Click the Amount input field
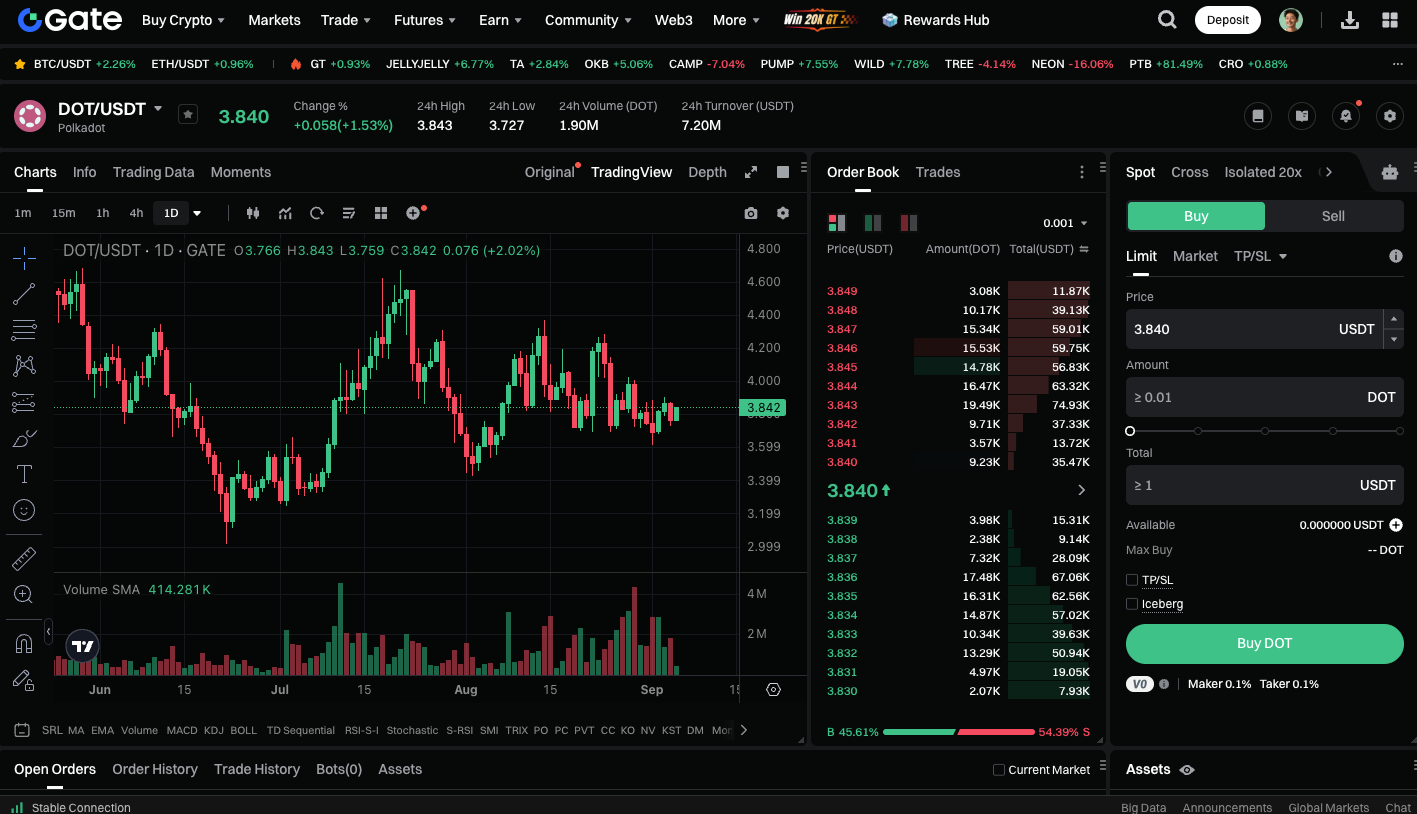The height and width of the screenshot is (814, 1417). click(x=1264, y=397)
